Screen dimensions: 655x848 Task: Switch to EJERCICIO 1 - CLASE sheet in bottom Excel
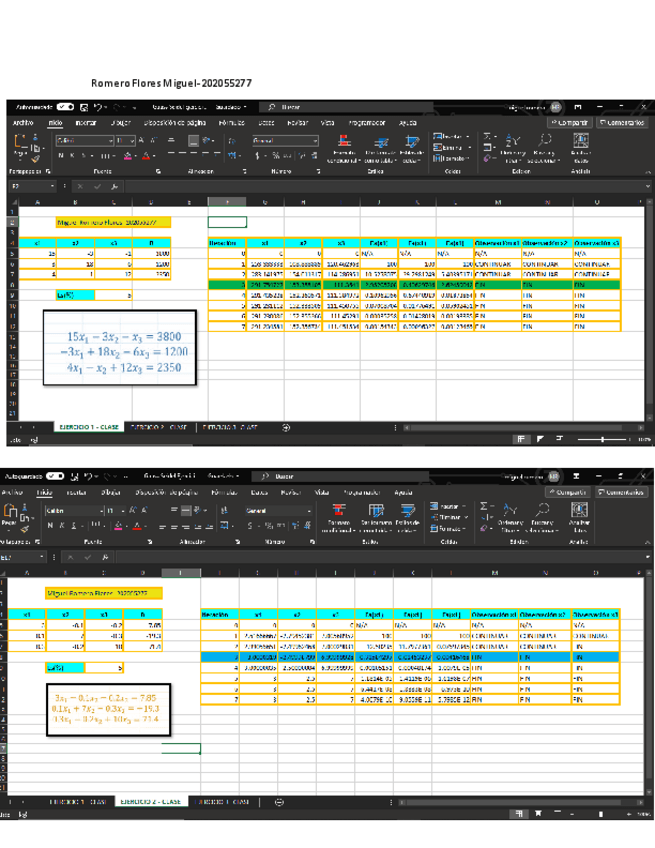click(x=78, y=802)
